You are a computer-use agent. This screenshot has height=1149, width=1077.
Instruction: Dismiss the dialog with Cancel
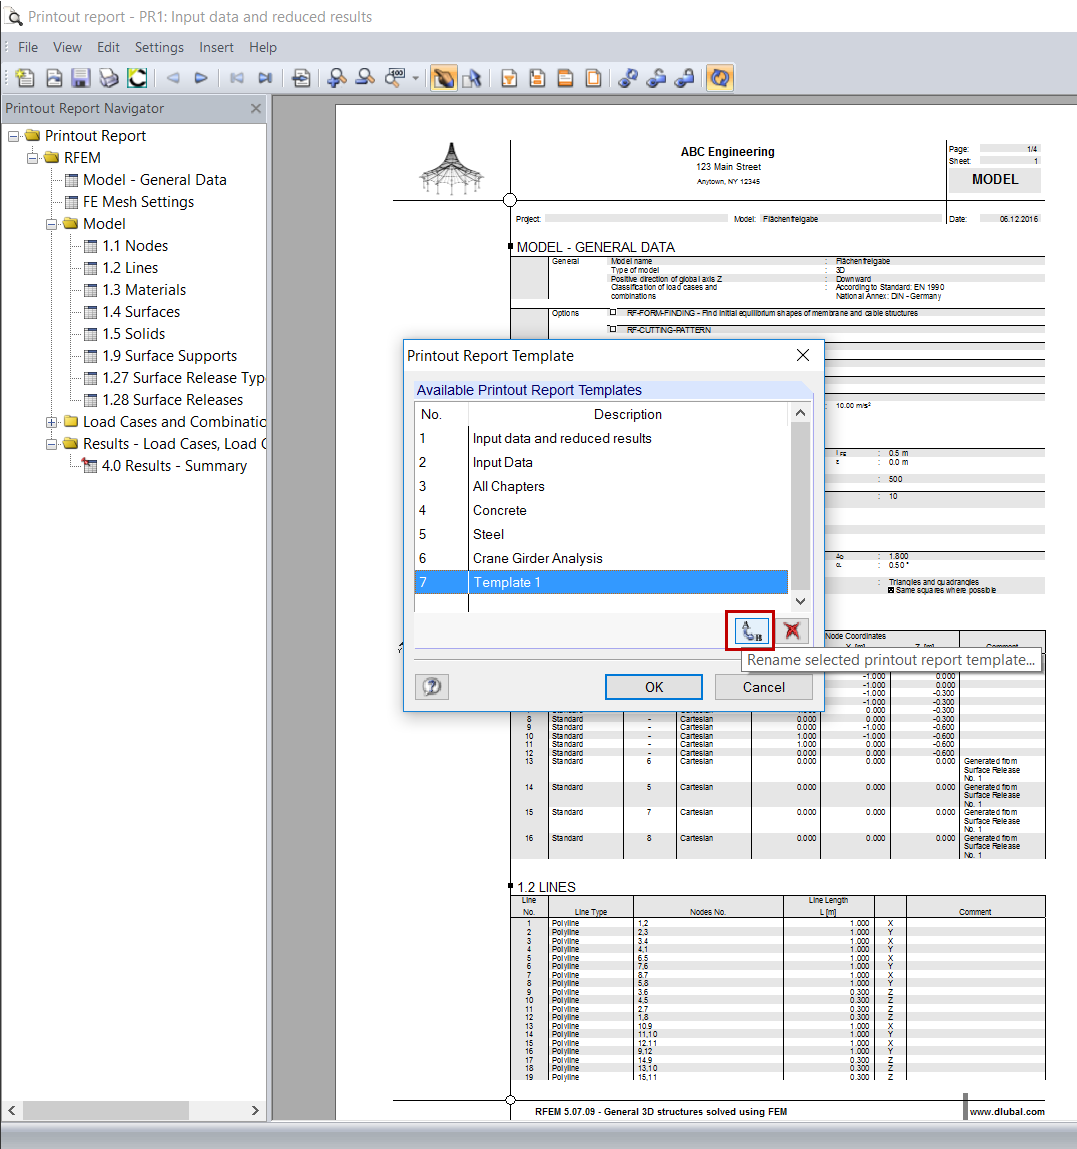(x=763, y=687)
